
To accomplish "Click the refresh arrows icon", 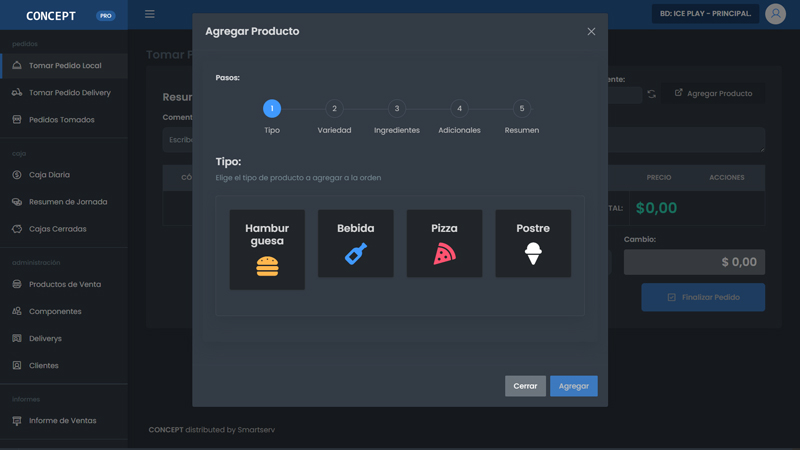I will click(x=651, y=94).
